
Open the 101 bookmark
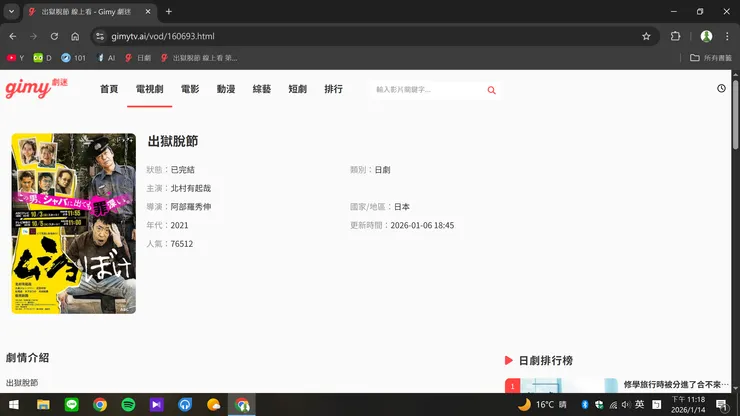point(74,58)
